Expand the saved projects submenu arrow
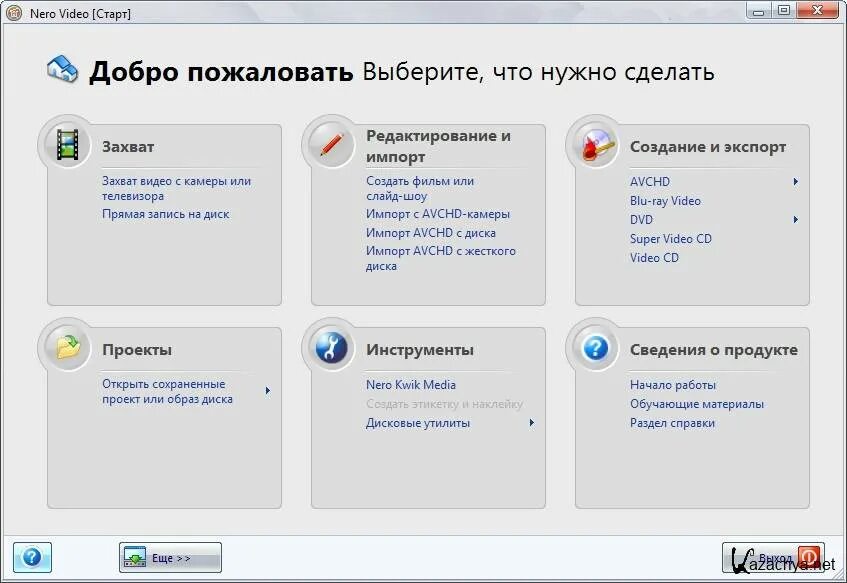The height and width of the screenshot is (583, 847). 267,390
